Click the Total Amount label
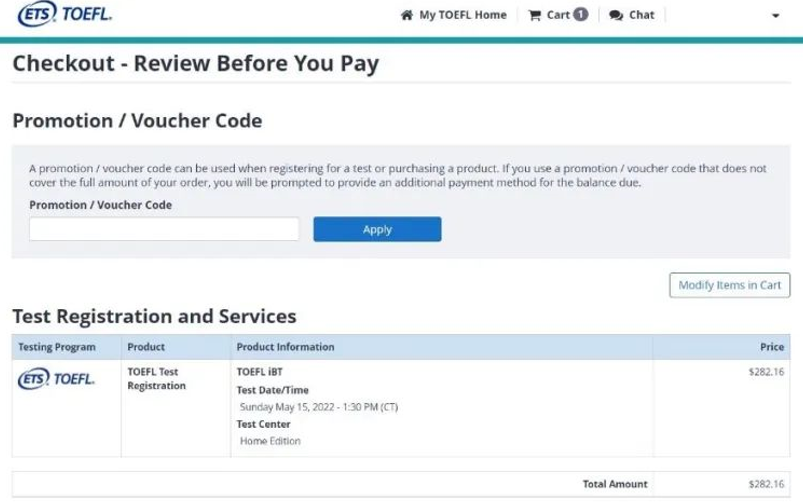The width and height of the screenshot is (803, 503). [x=615, y=484]
